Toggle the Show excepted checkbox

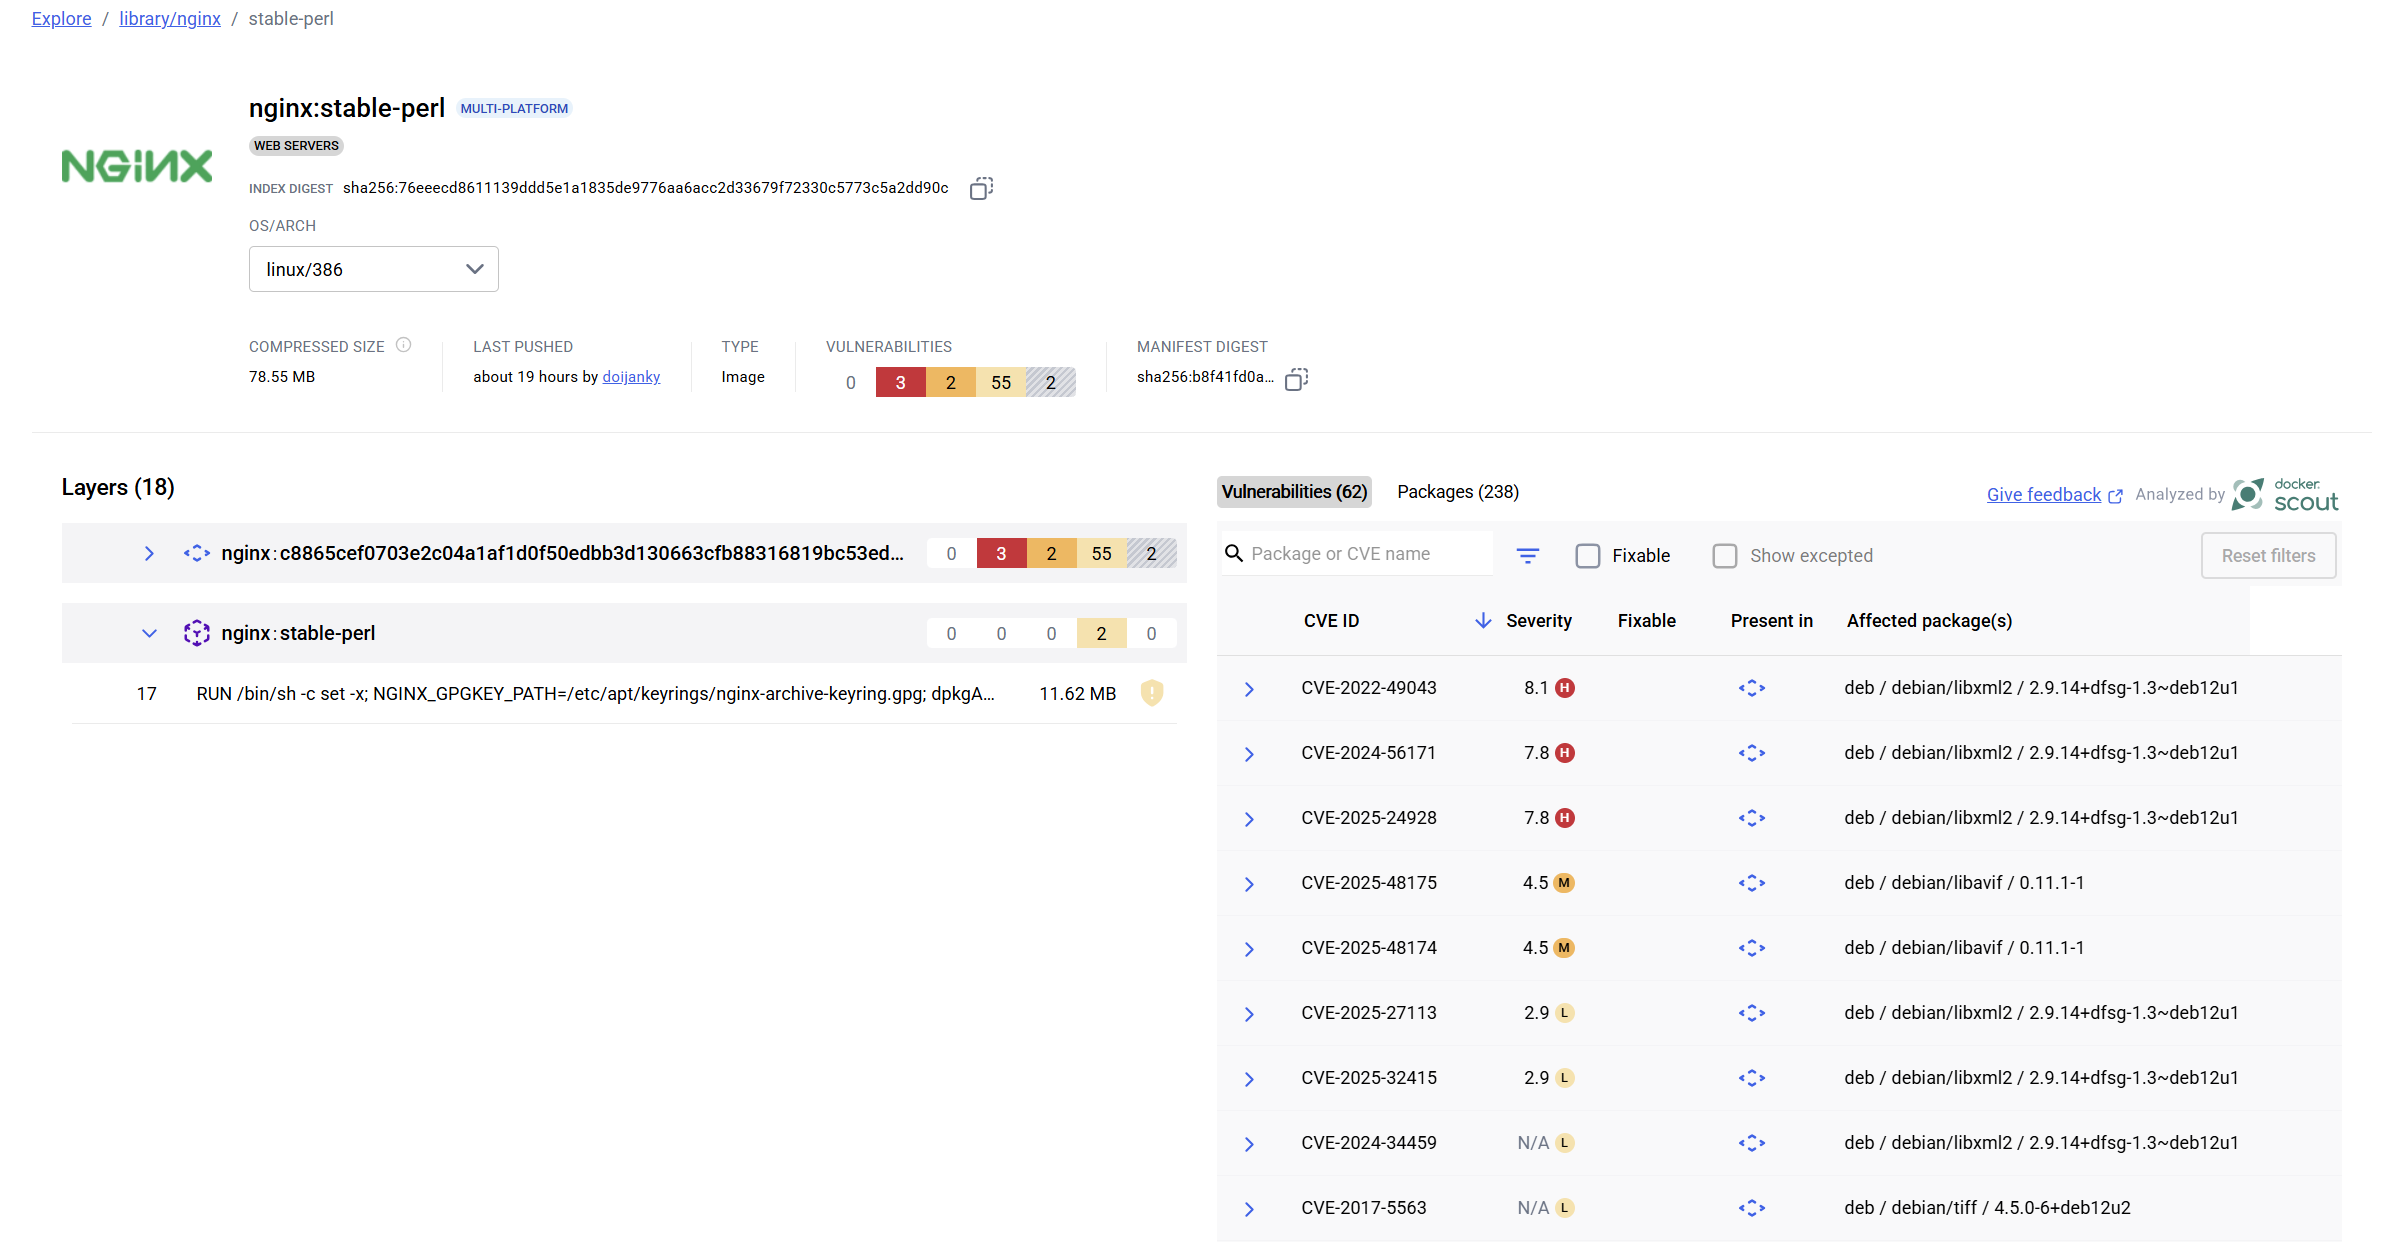pos(1725,556)
